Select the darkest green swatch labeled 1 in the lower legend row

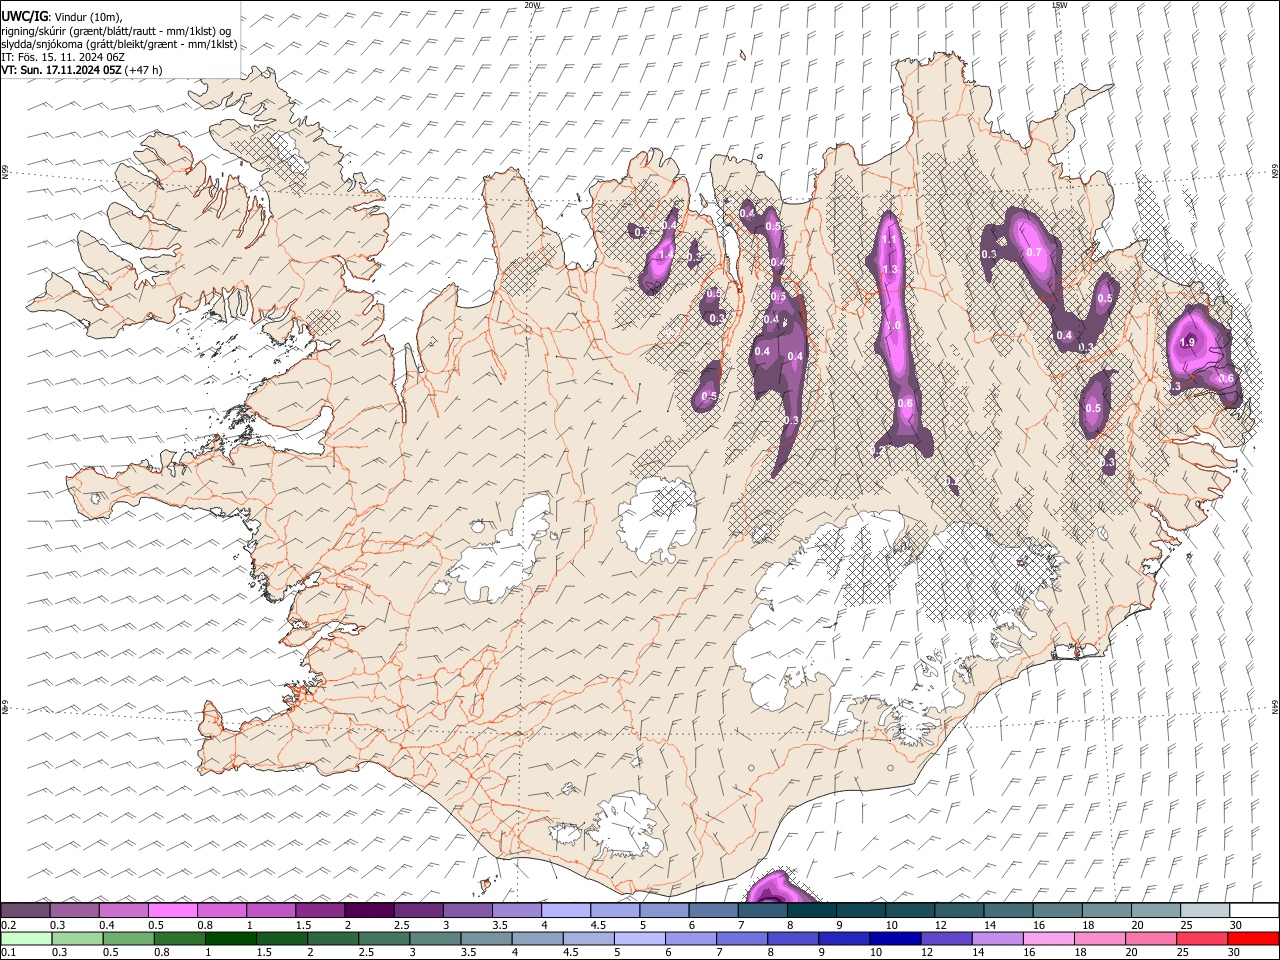coord(230,938)
